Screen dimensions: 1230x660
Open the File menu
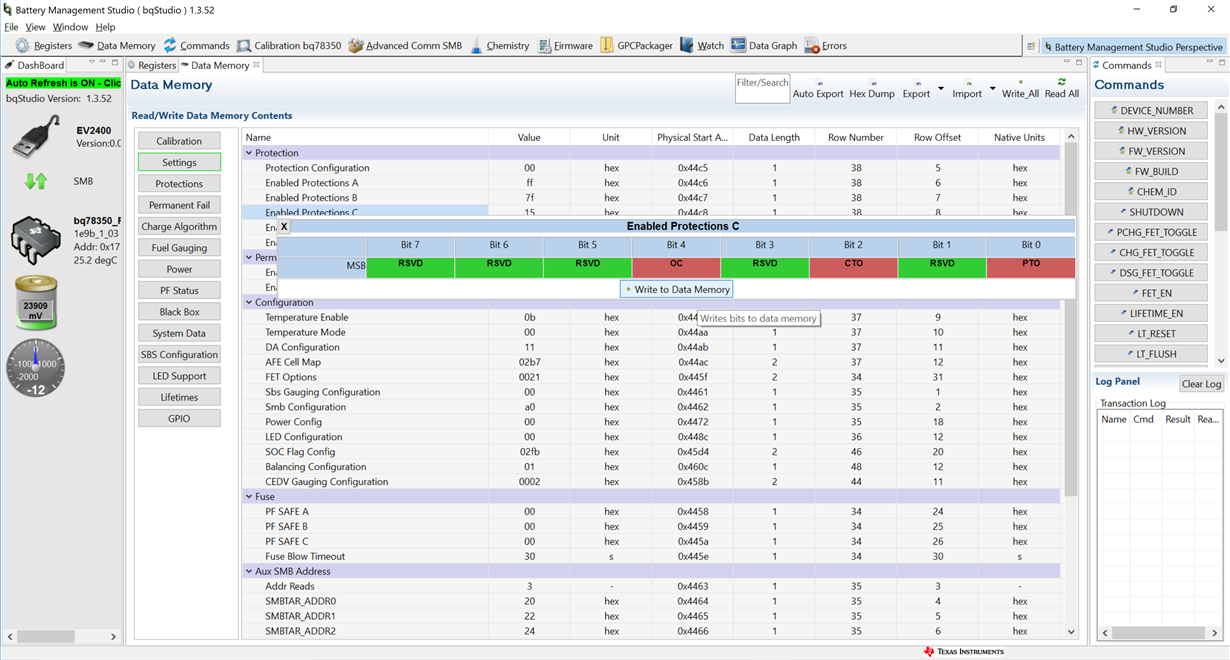pyautogui.click(x=11, y=27)
